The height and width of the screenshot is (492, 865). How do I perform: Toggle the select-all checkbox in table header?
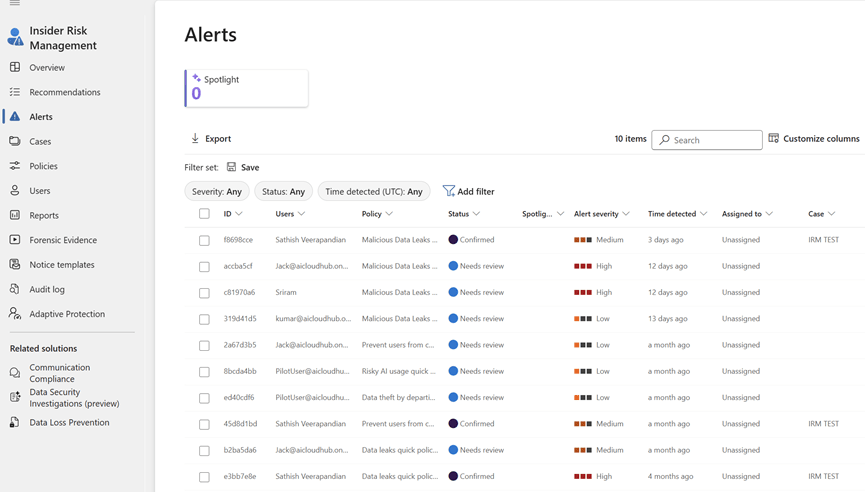coord(204,214)
